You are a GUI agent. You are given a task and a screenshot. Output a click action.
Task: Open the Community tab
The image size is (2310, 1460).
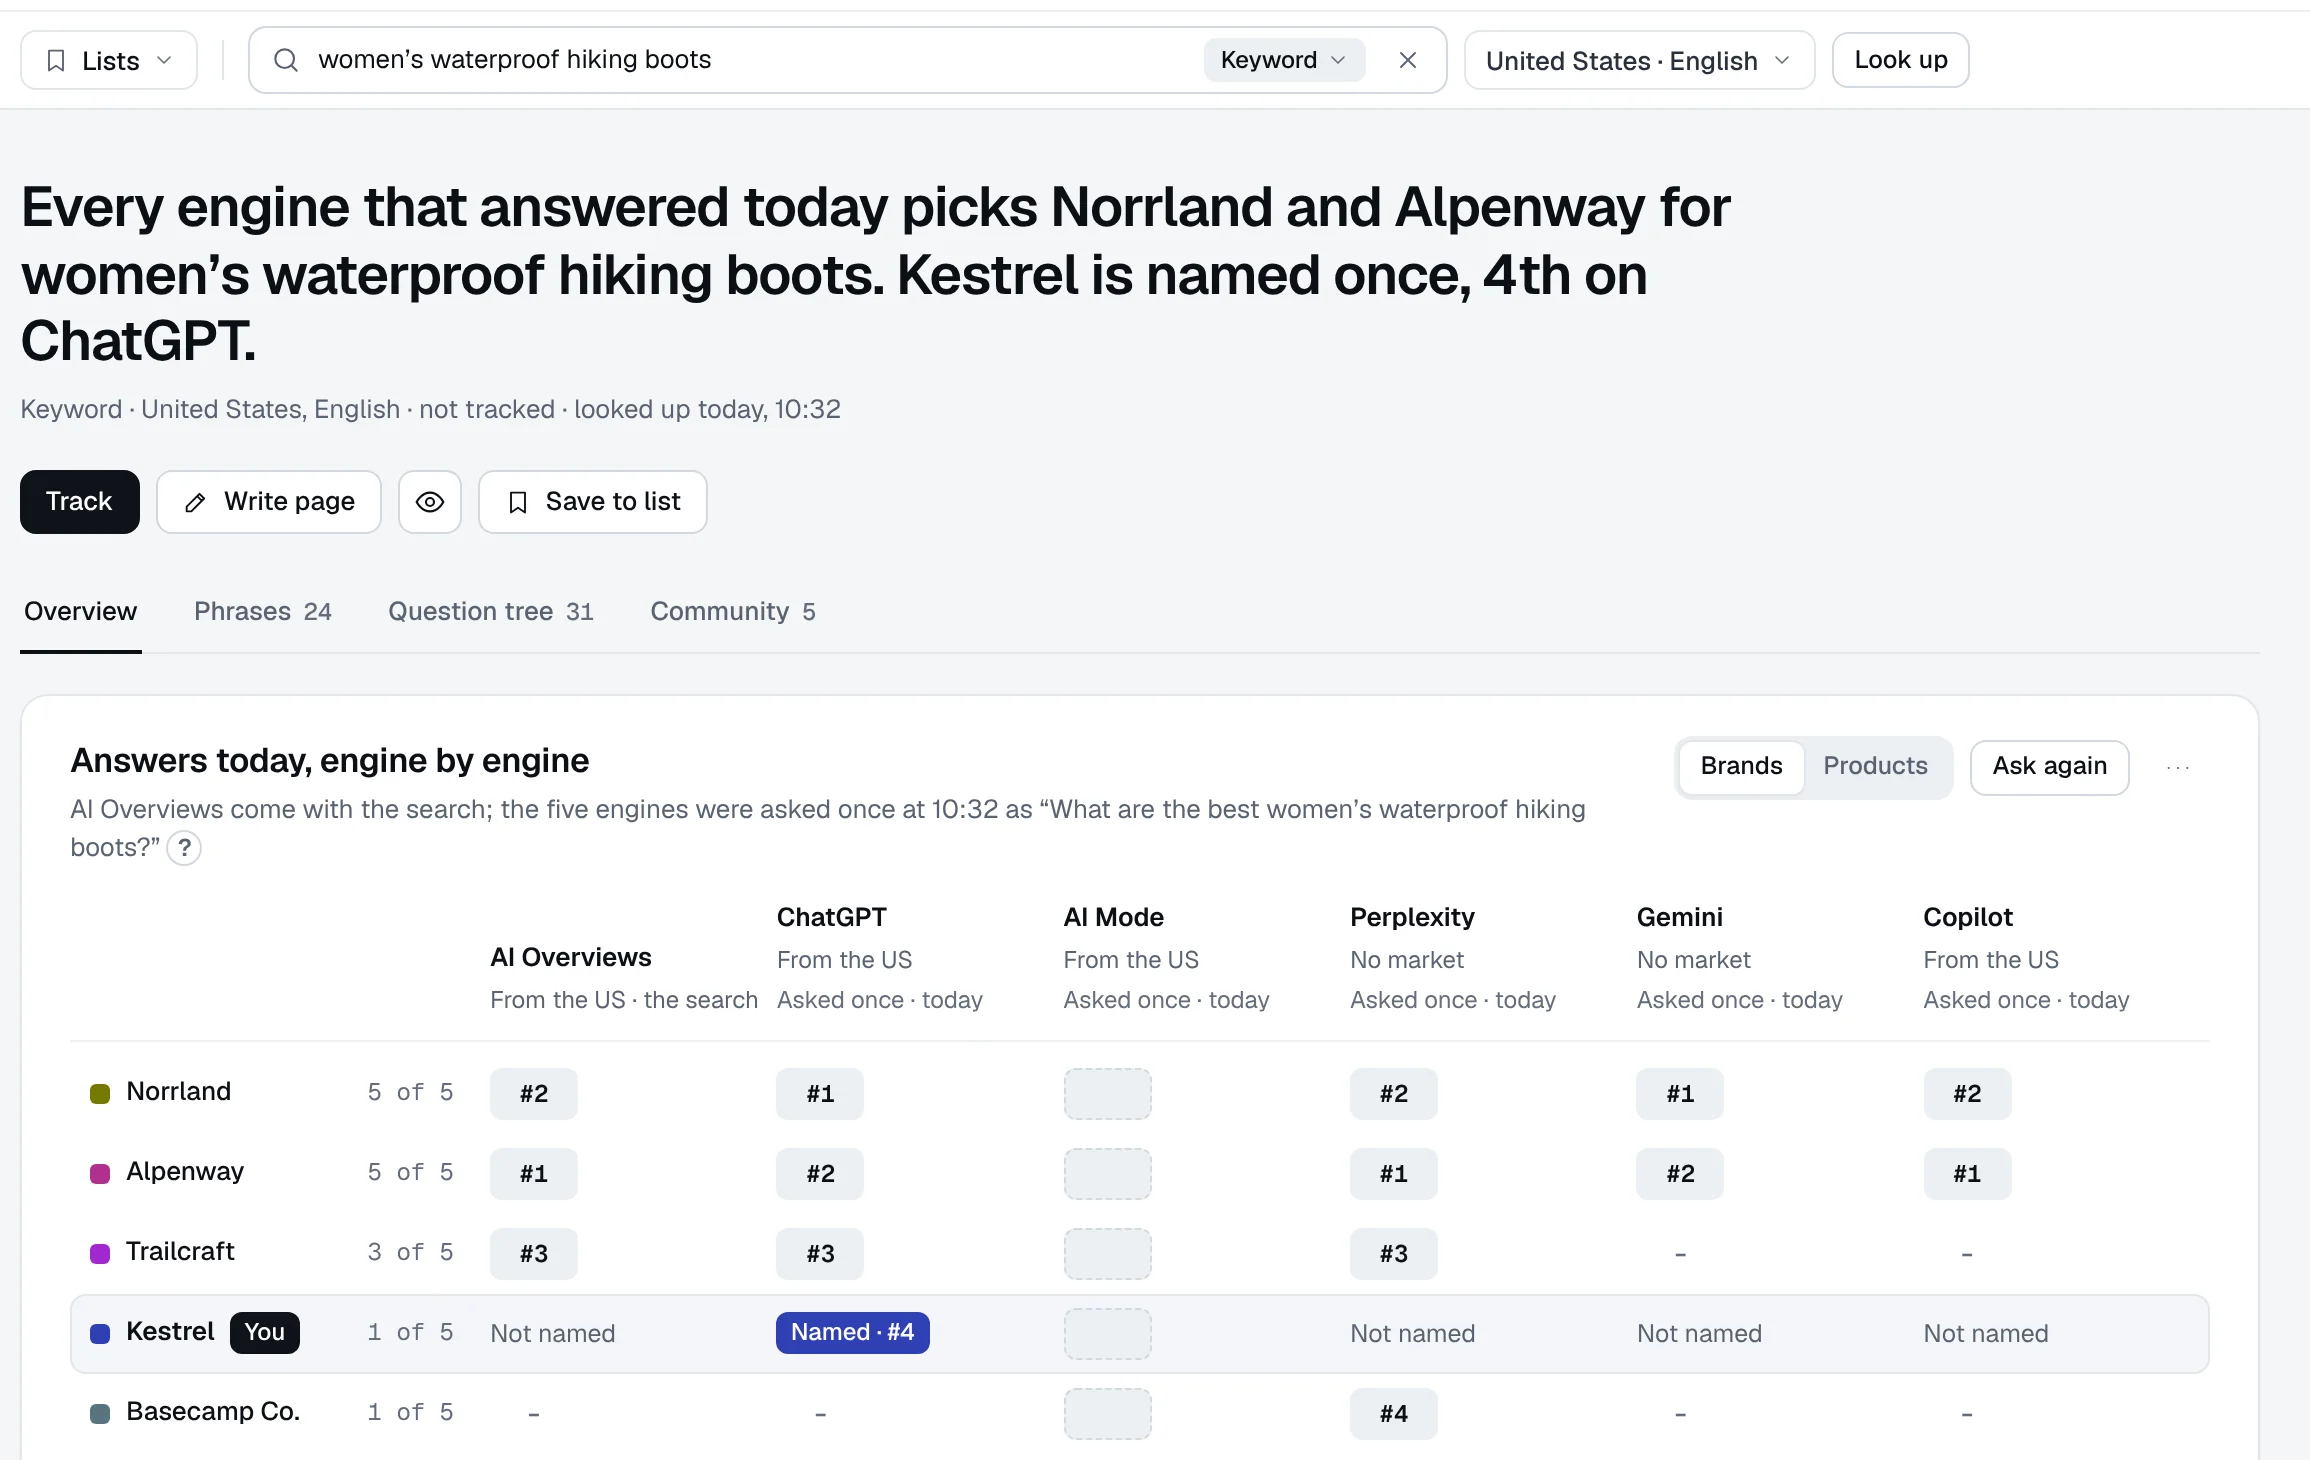click(x=733, y=612)
